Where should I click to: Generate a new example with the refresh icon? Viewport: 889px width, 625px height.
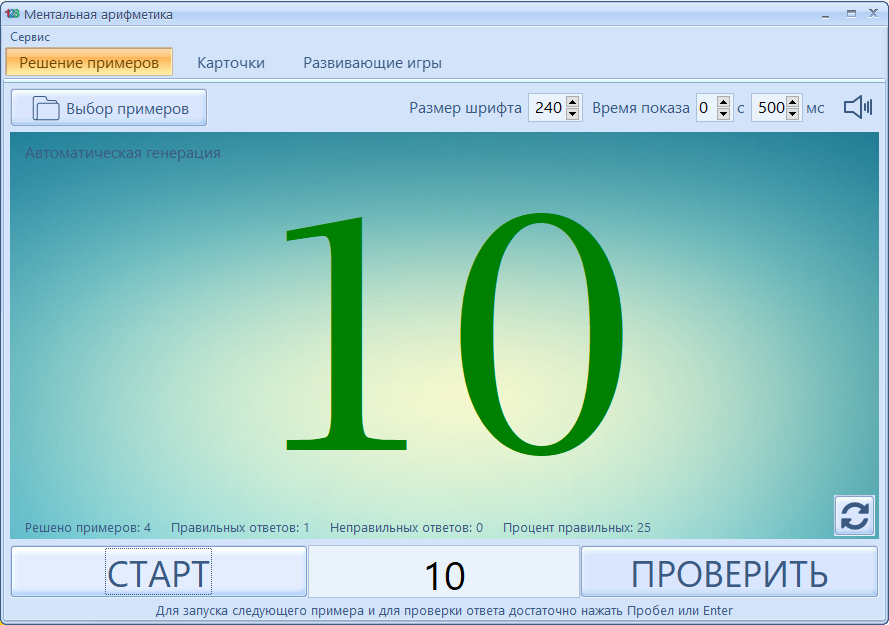click(855, 515)
